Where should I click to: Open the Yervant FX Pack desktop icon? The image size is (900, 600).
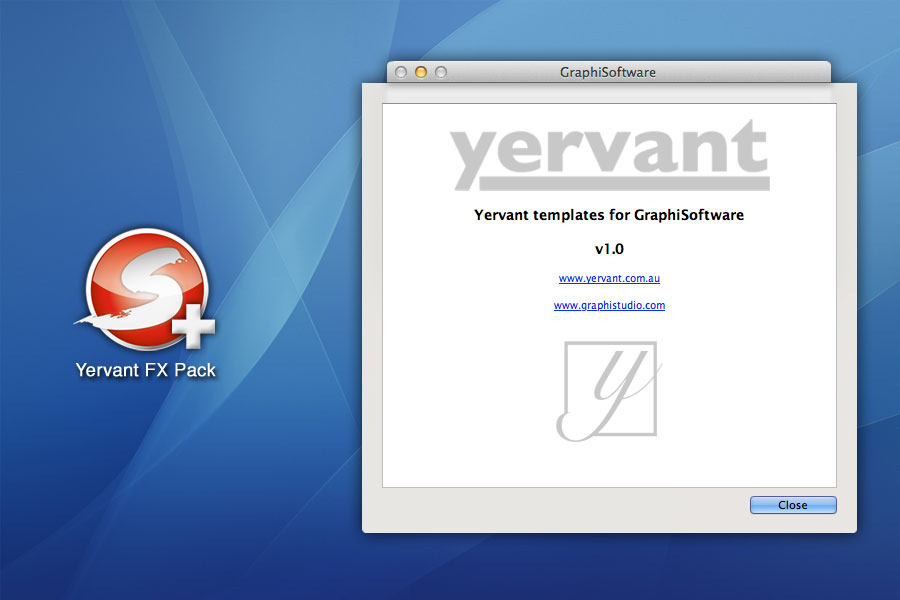(x=146, y=289)
